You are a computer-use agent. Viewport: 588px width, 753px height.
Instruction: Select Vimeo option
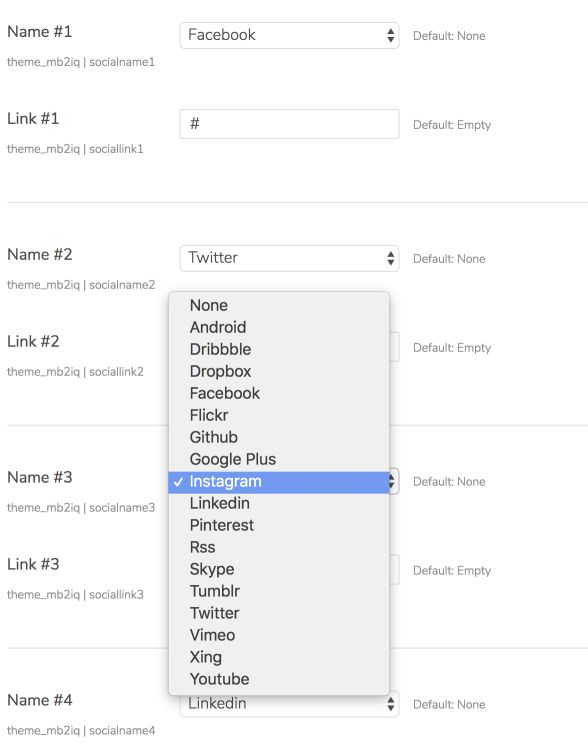coord(279,635)
